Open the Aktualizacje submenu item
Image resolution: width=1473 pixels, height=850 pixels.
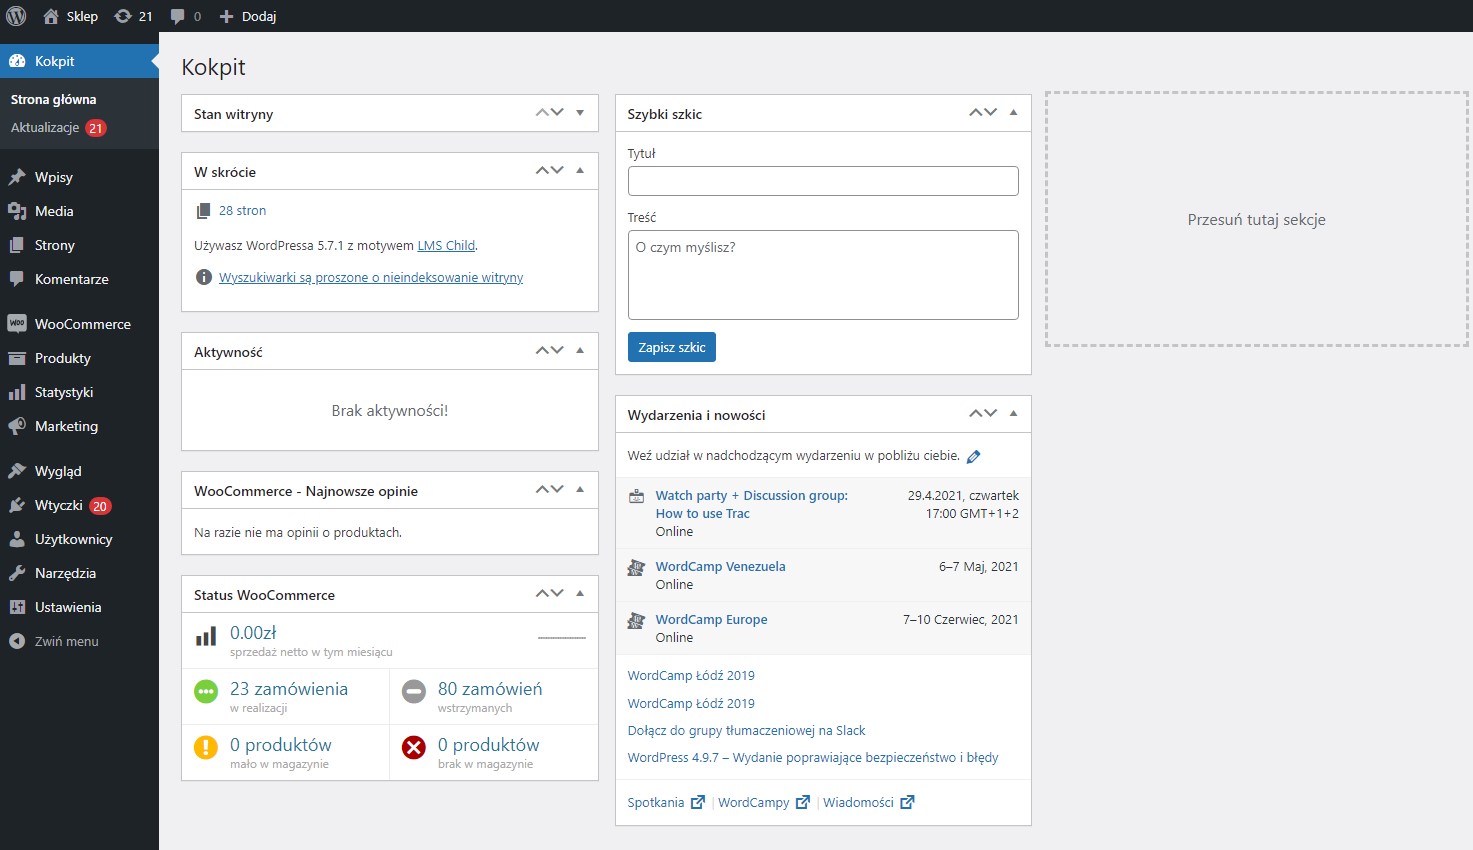click(x=45, y=127)
